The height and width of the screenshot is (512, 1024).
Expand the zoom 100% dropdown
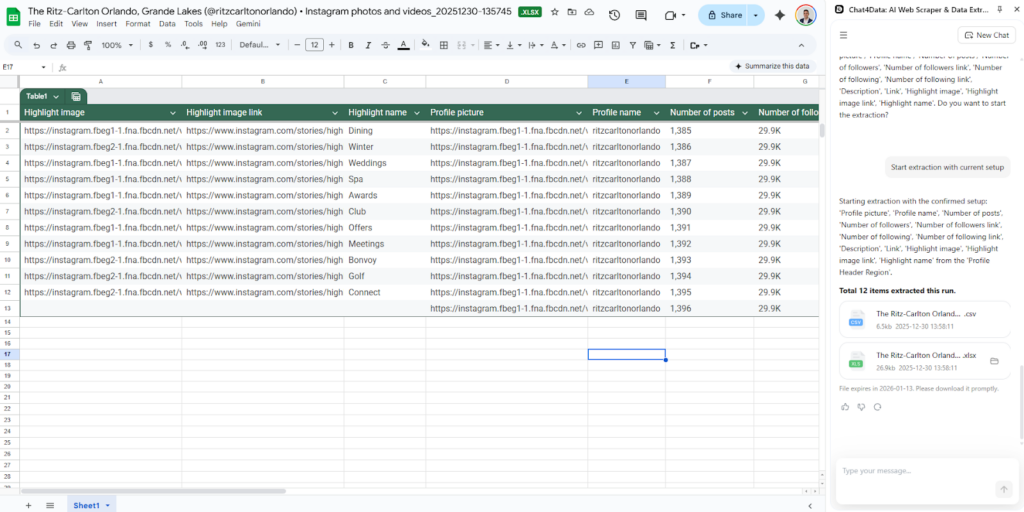click(x=116, y=45)
